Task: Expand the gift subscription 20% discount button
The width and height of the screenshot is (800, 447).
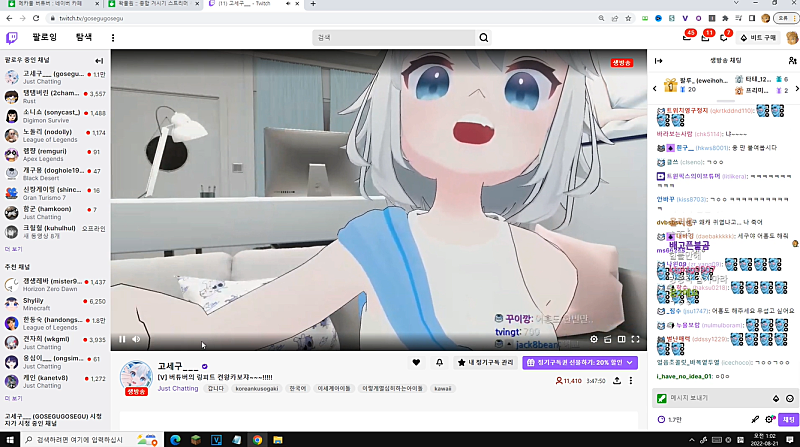Action: coord(583,362)
